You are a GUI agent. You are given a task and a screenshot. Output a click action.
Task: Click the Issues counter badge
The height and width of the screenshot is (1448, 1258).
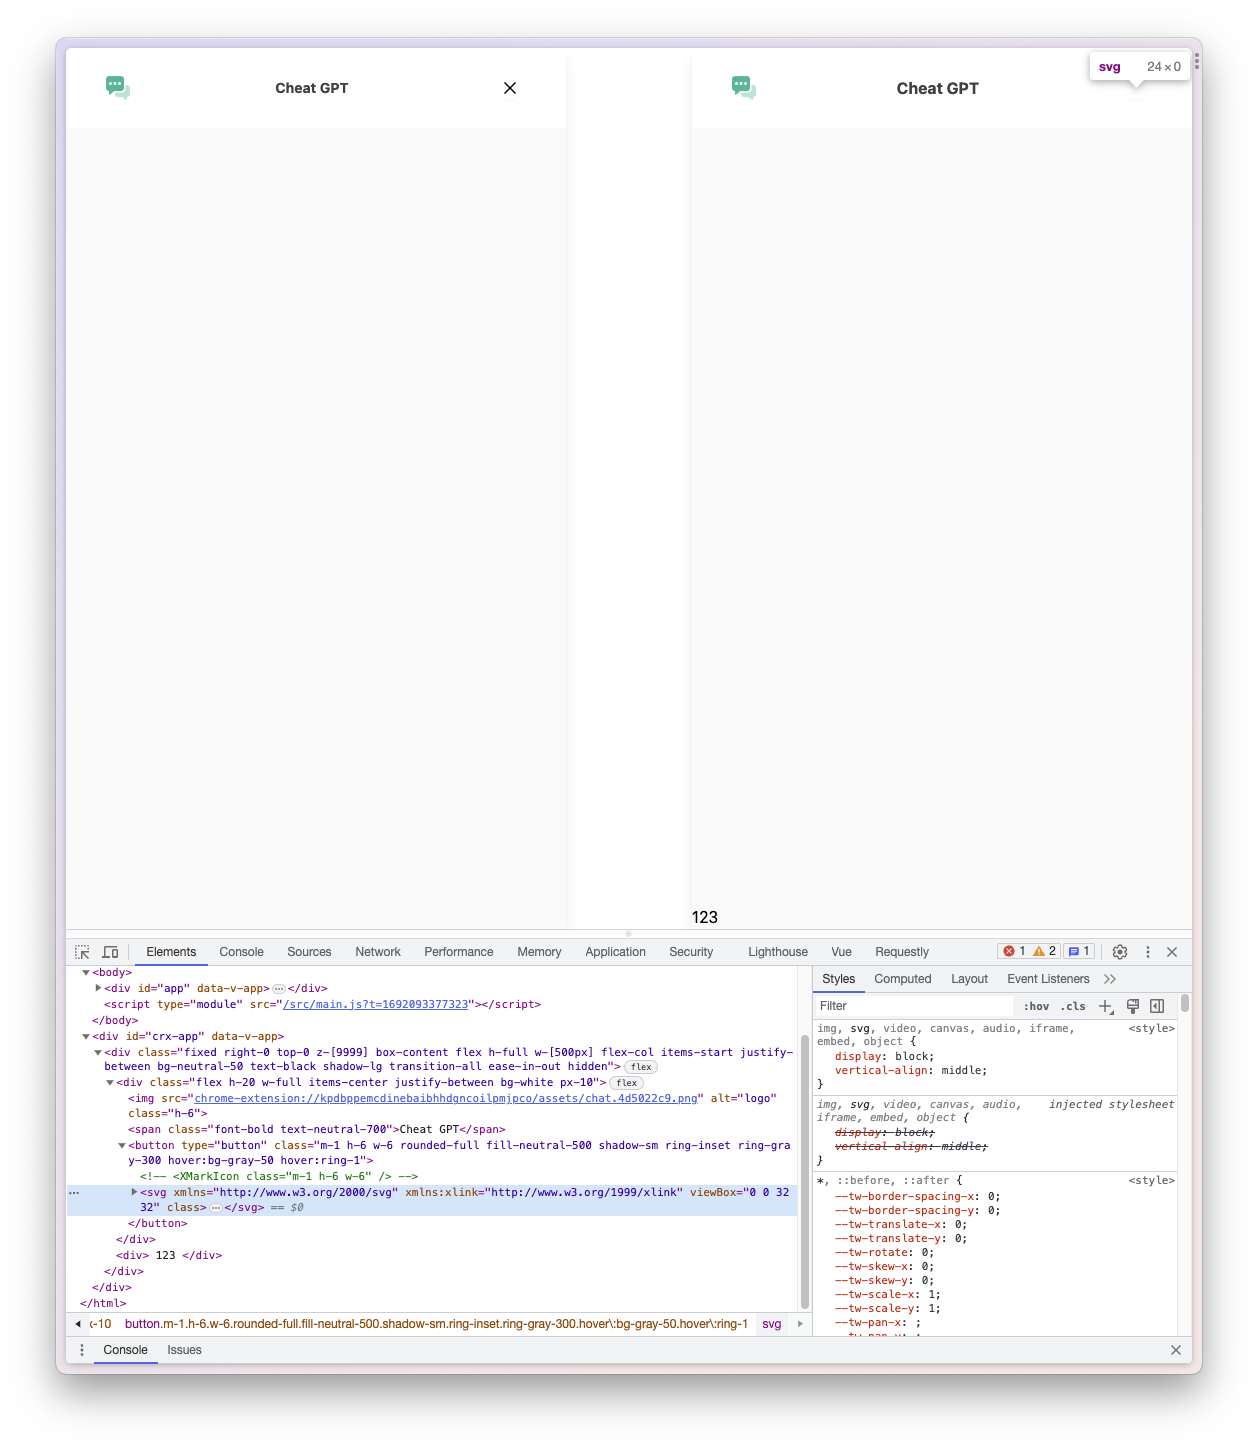(x=1079, y=951)
